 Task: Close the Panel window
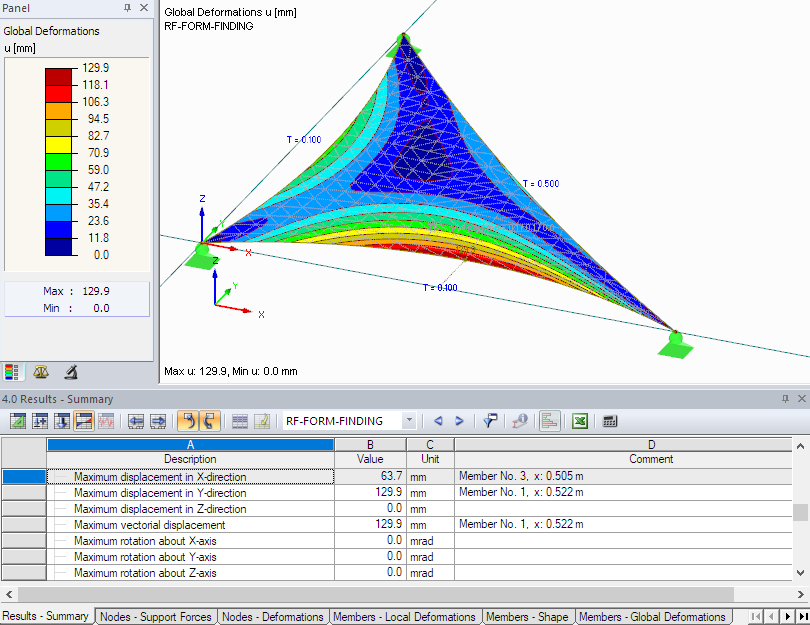point(144,8)
